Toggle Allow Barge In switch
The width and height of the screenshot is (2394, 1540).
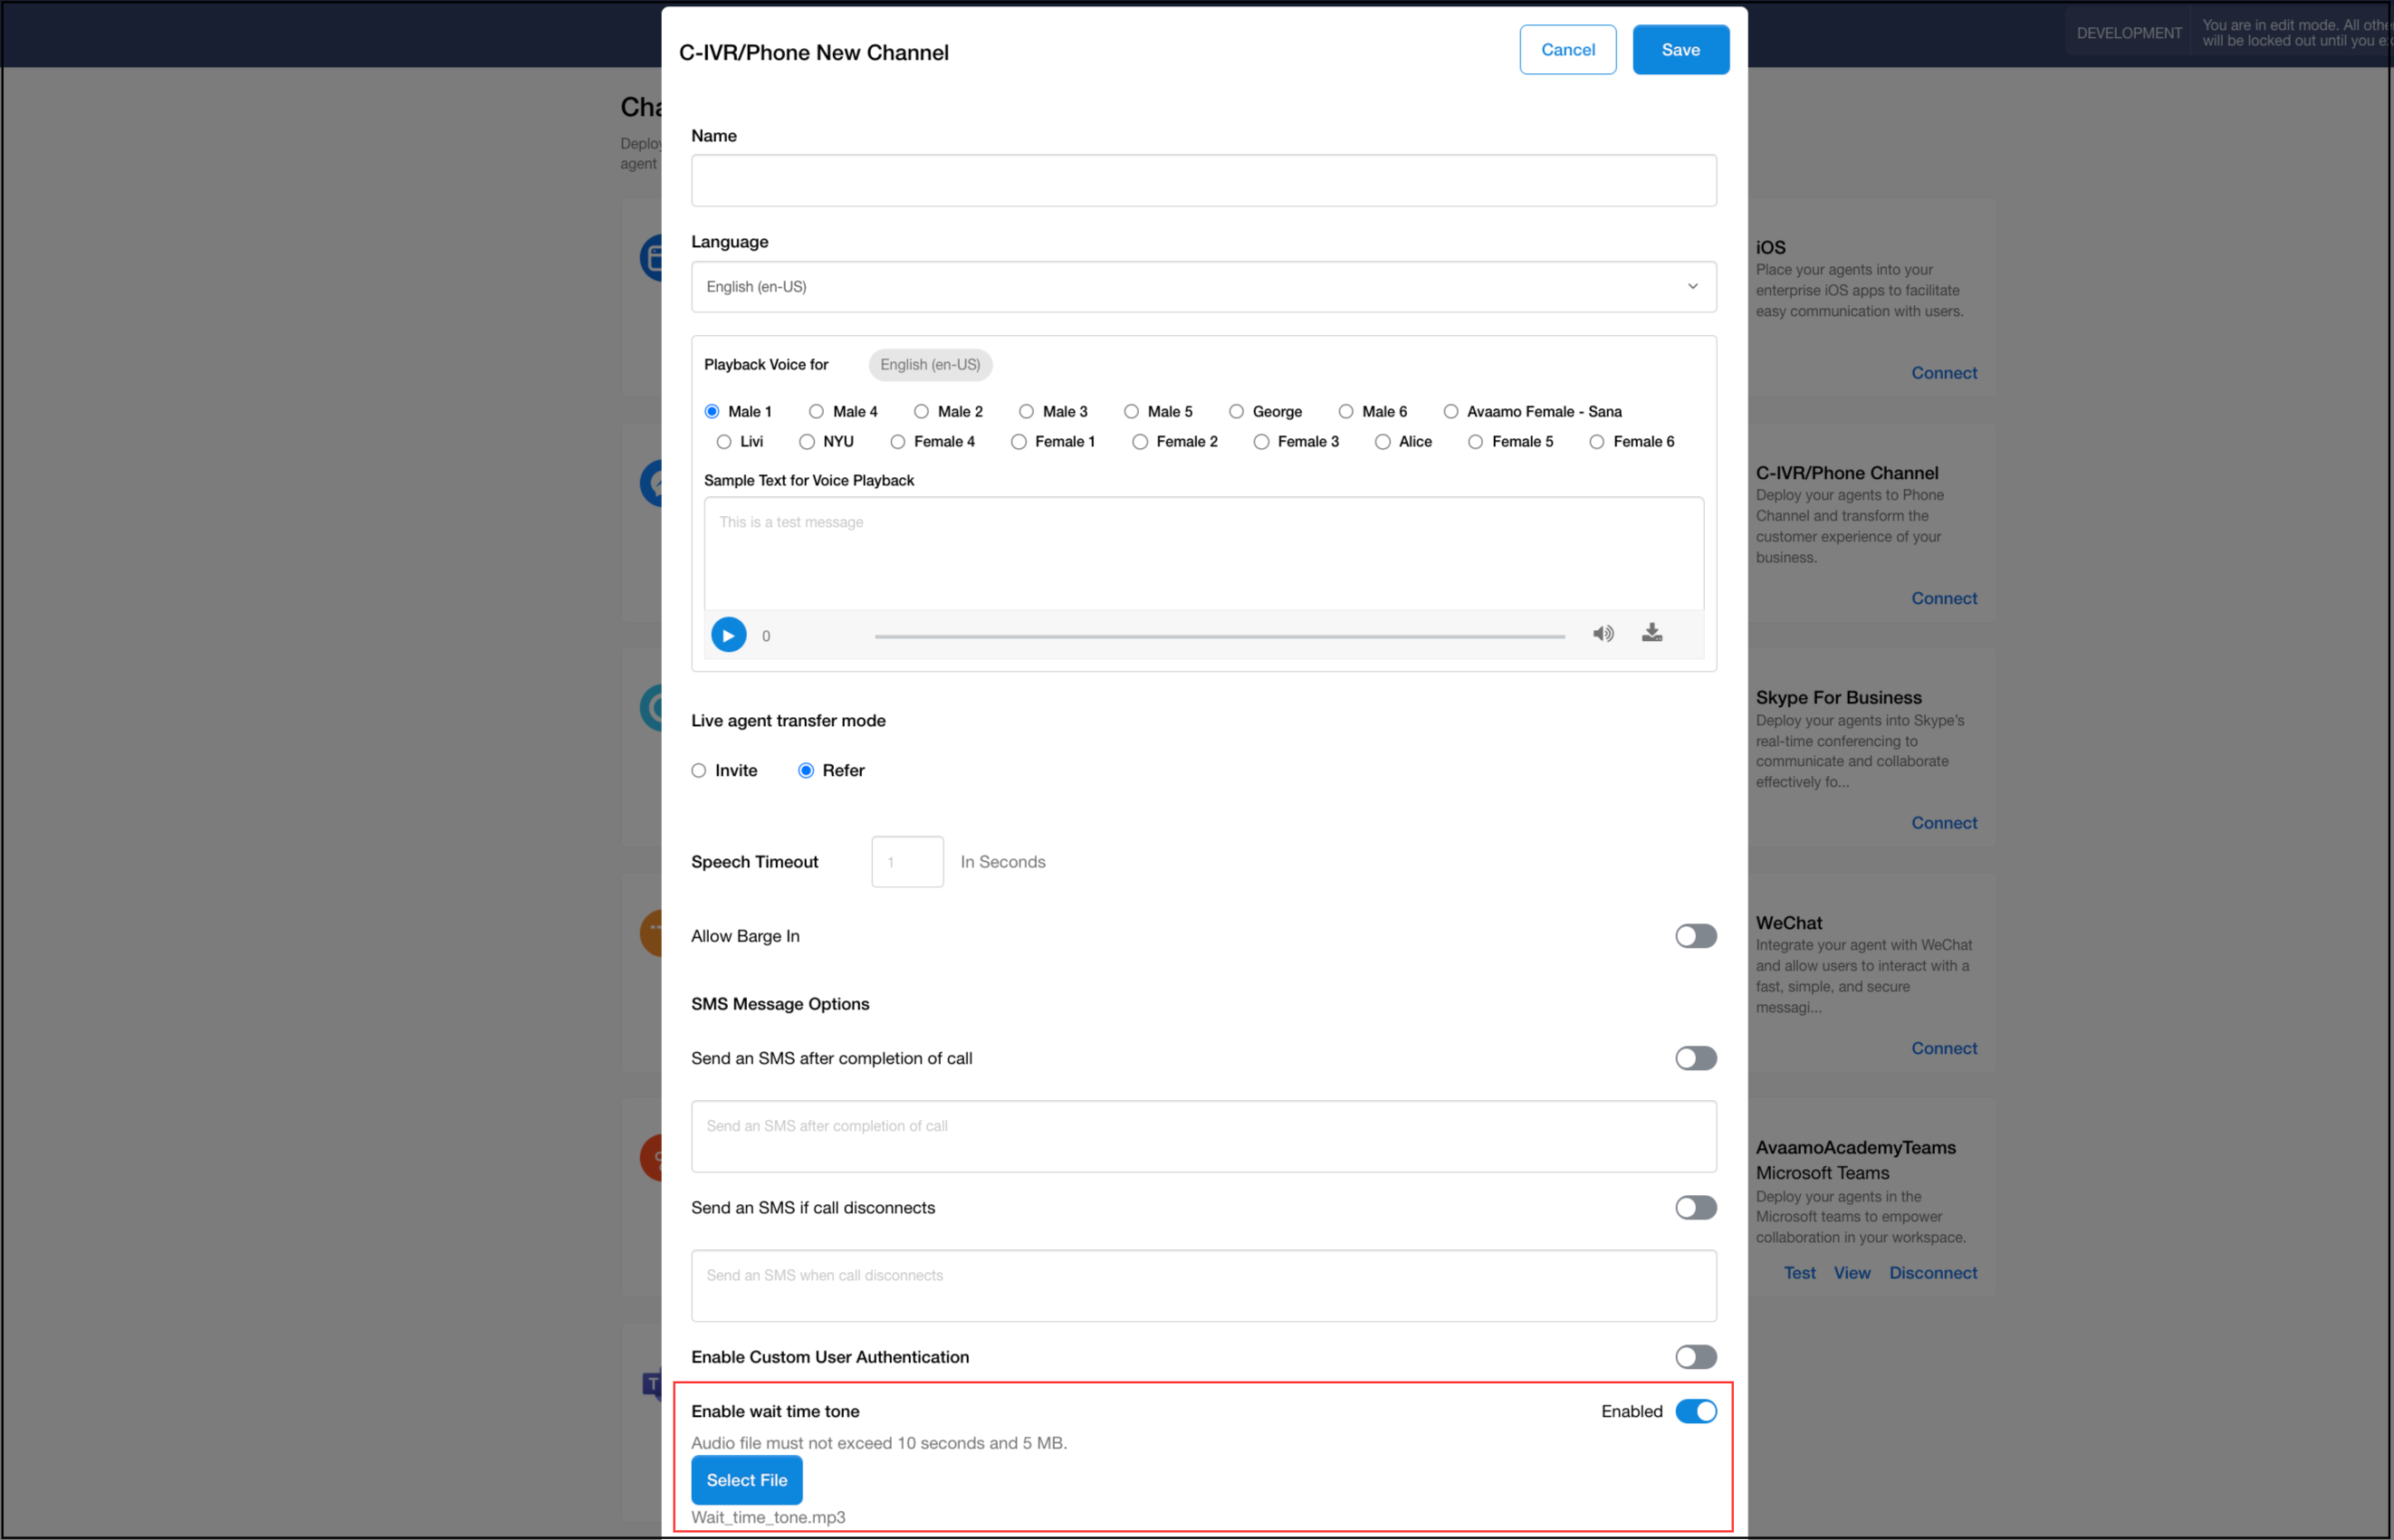click(1695, 936)
